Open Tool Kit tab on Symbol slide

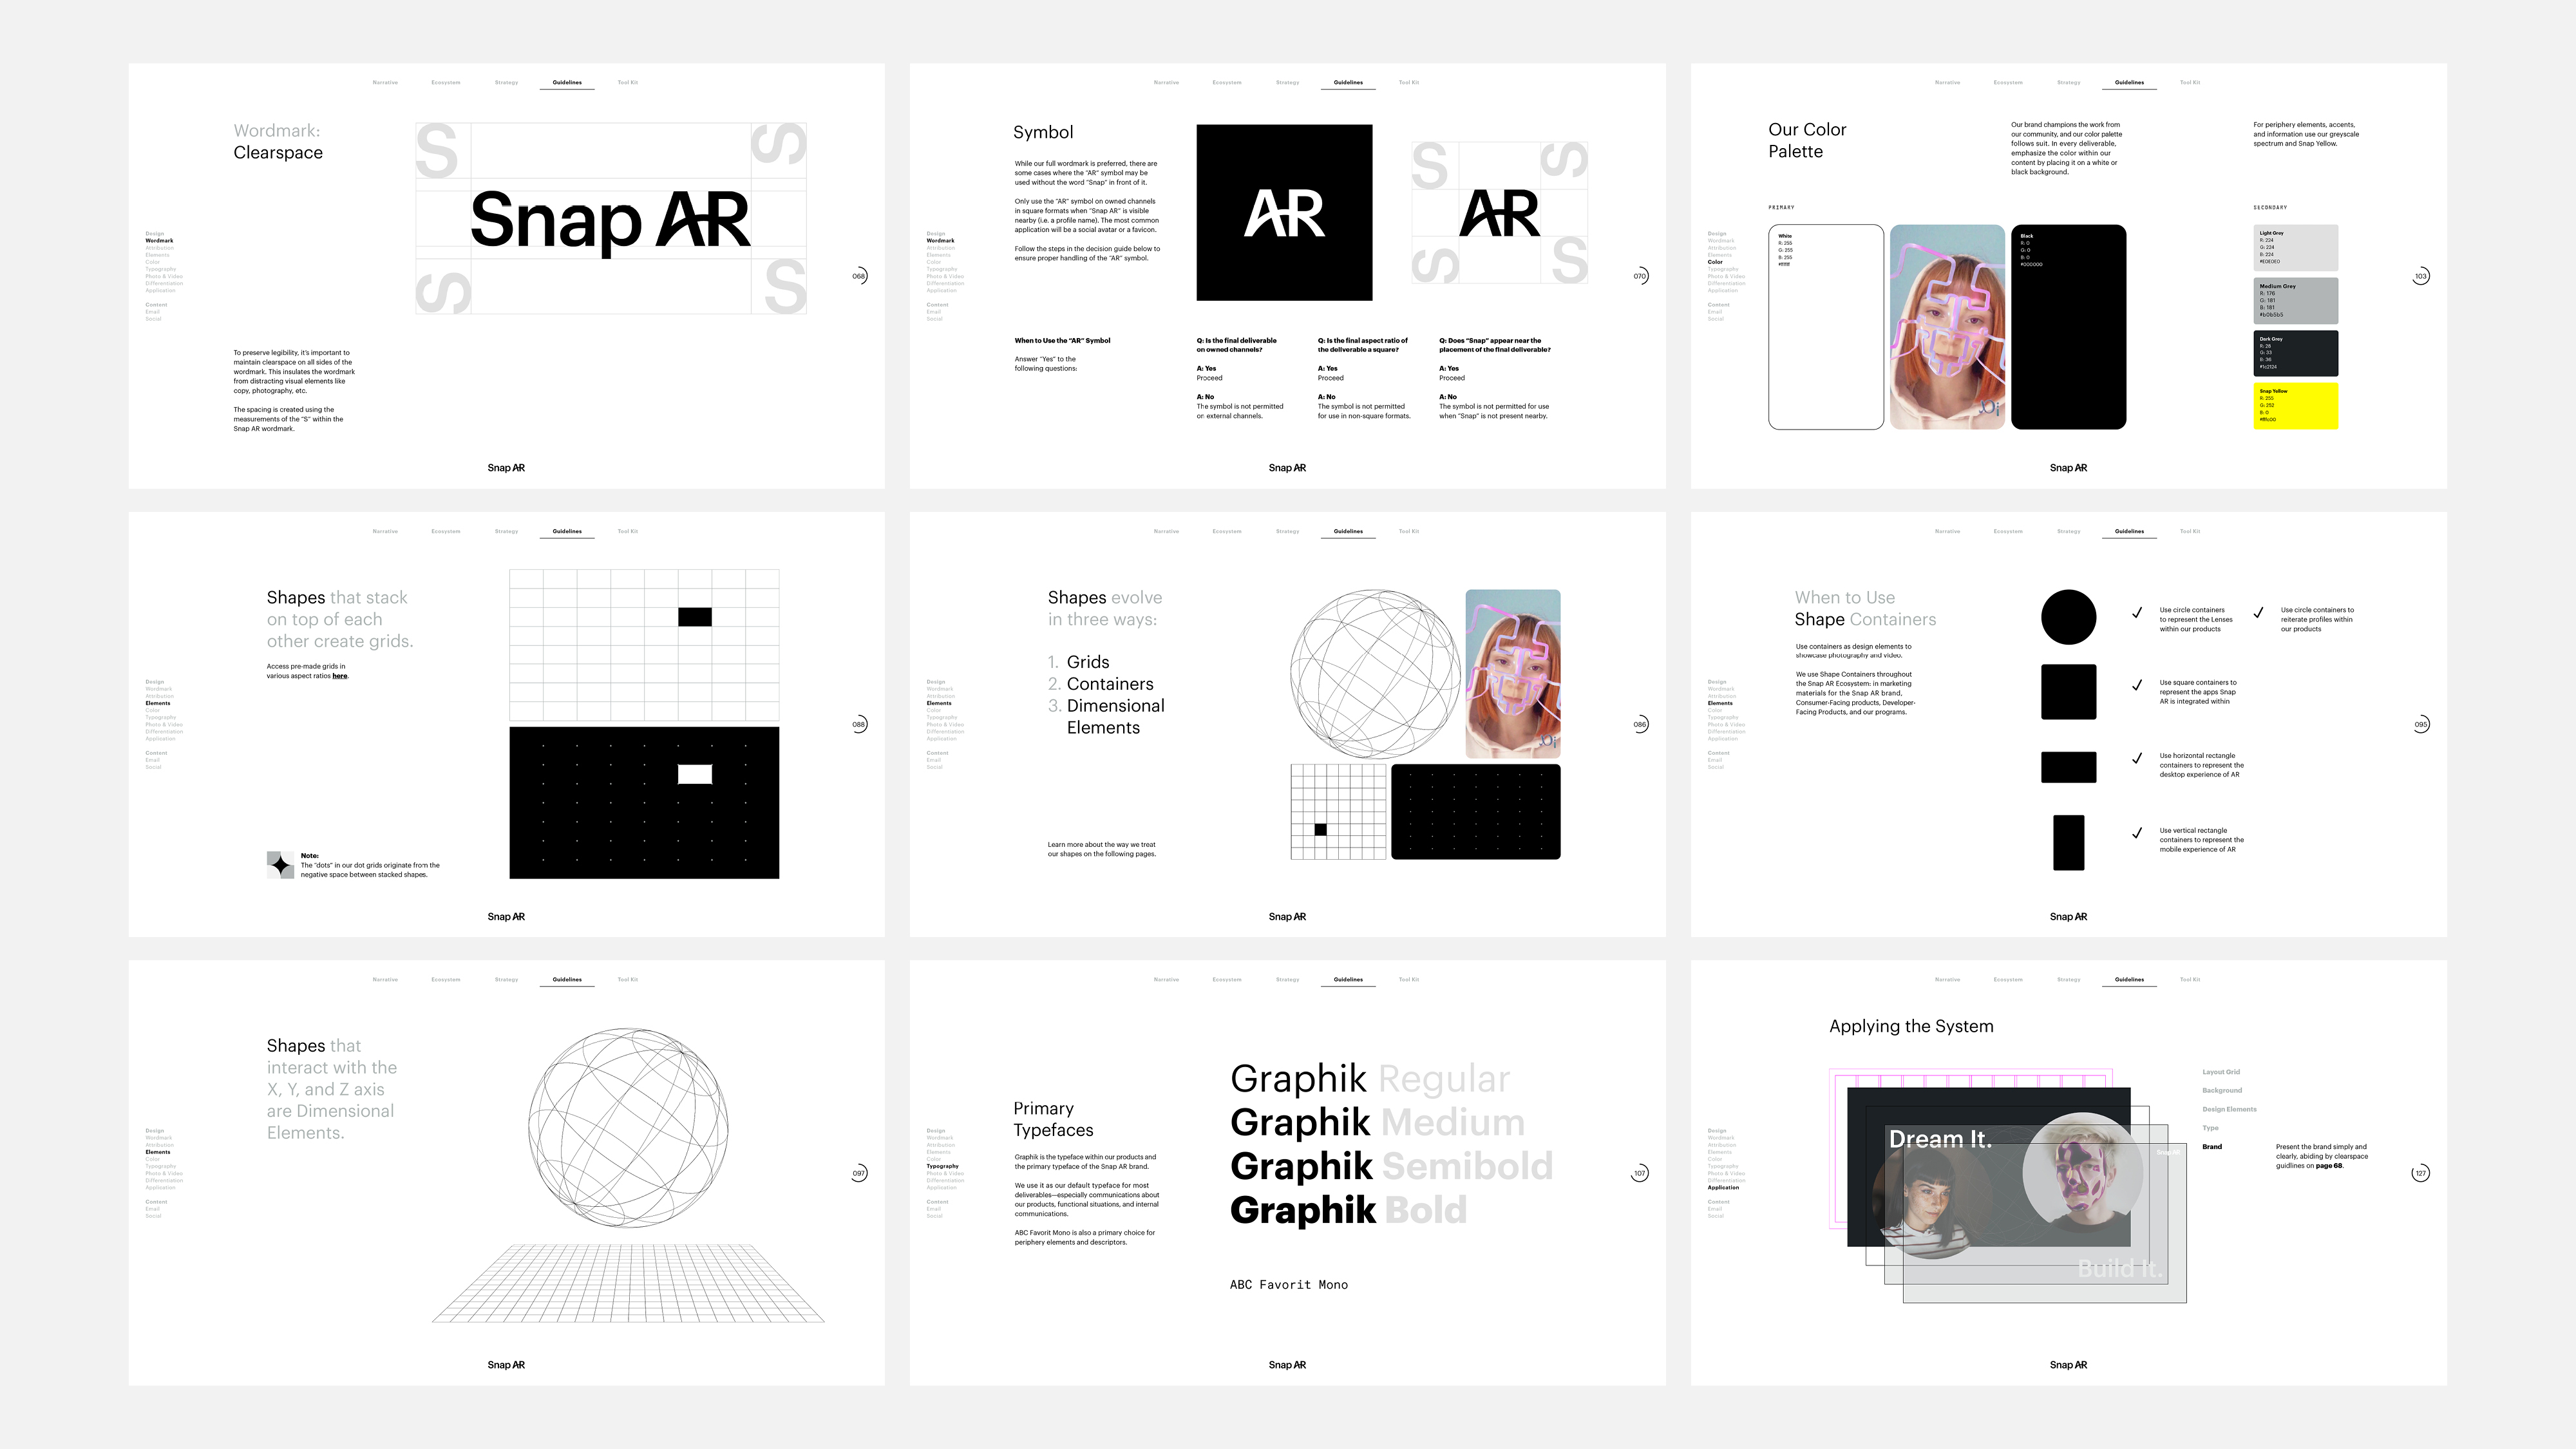(1408, 83)
